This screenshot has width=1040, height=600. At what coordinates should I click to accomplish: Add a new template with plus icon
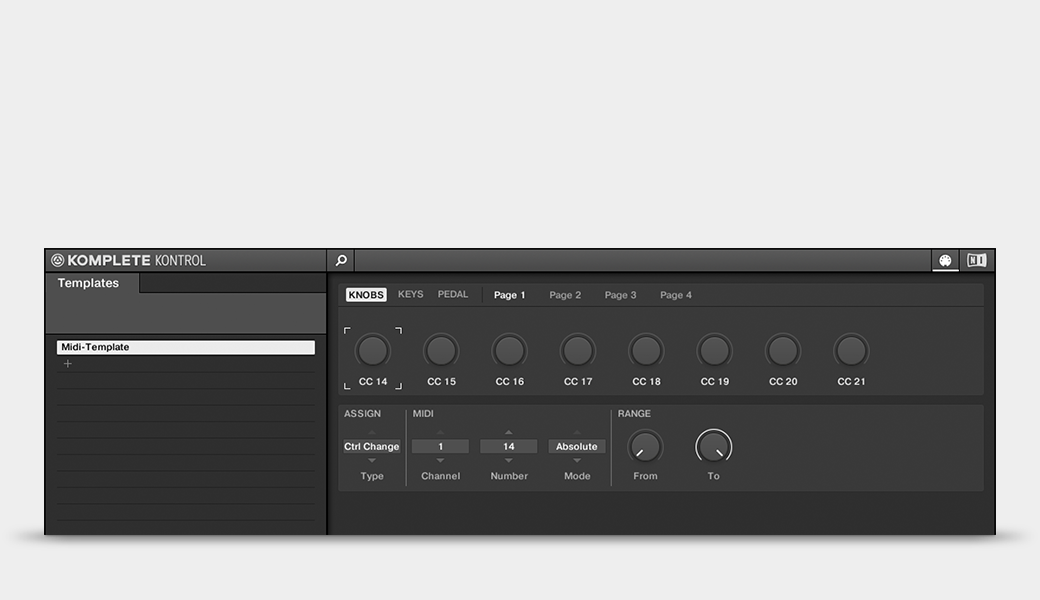pyautogui.click(x=68, y=363)
